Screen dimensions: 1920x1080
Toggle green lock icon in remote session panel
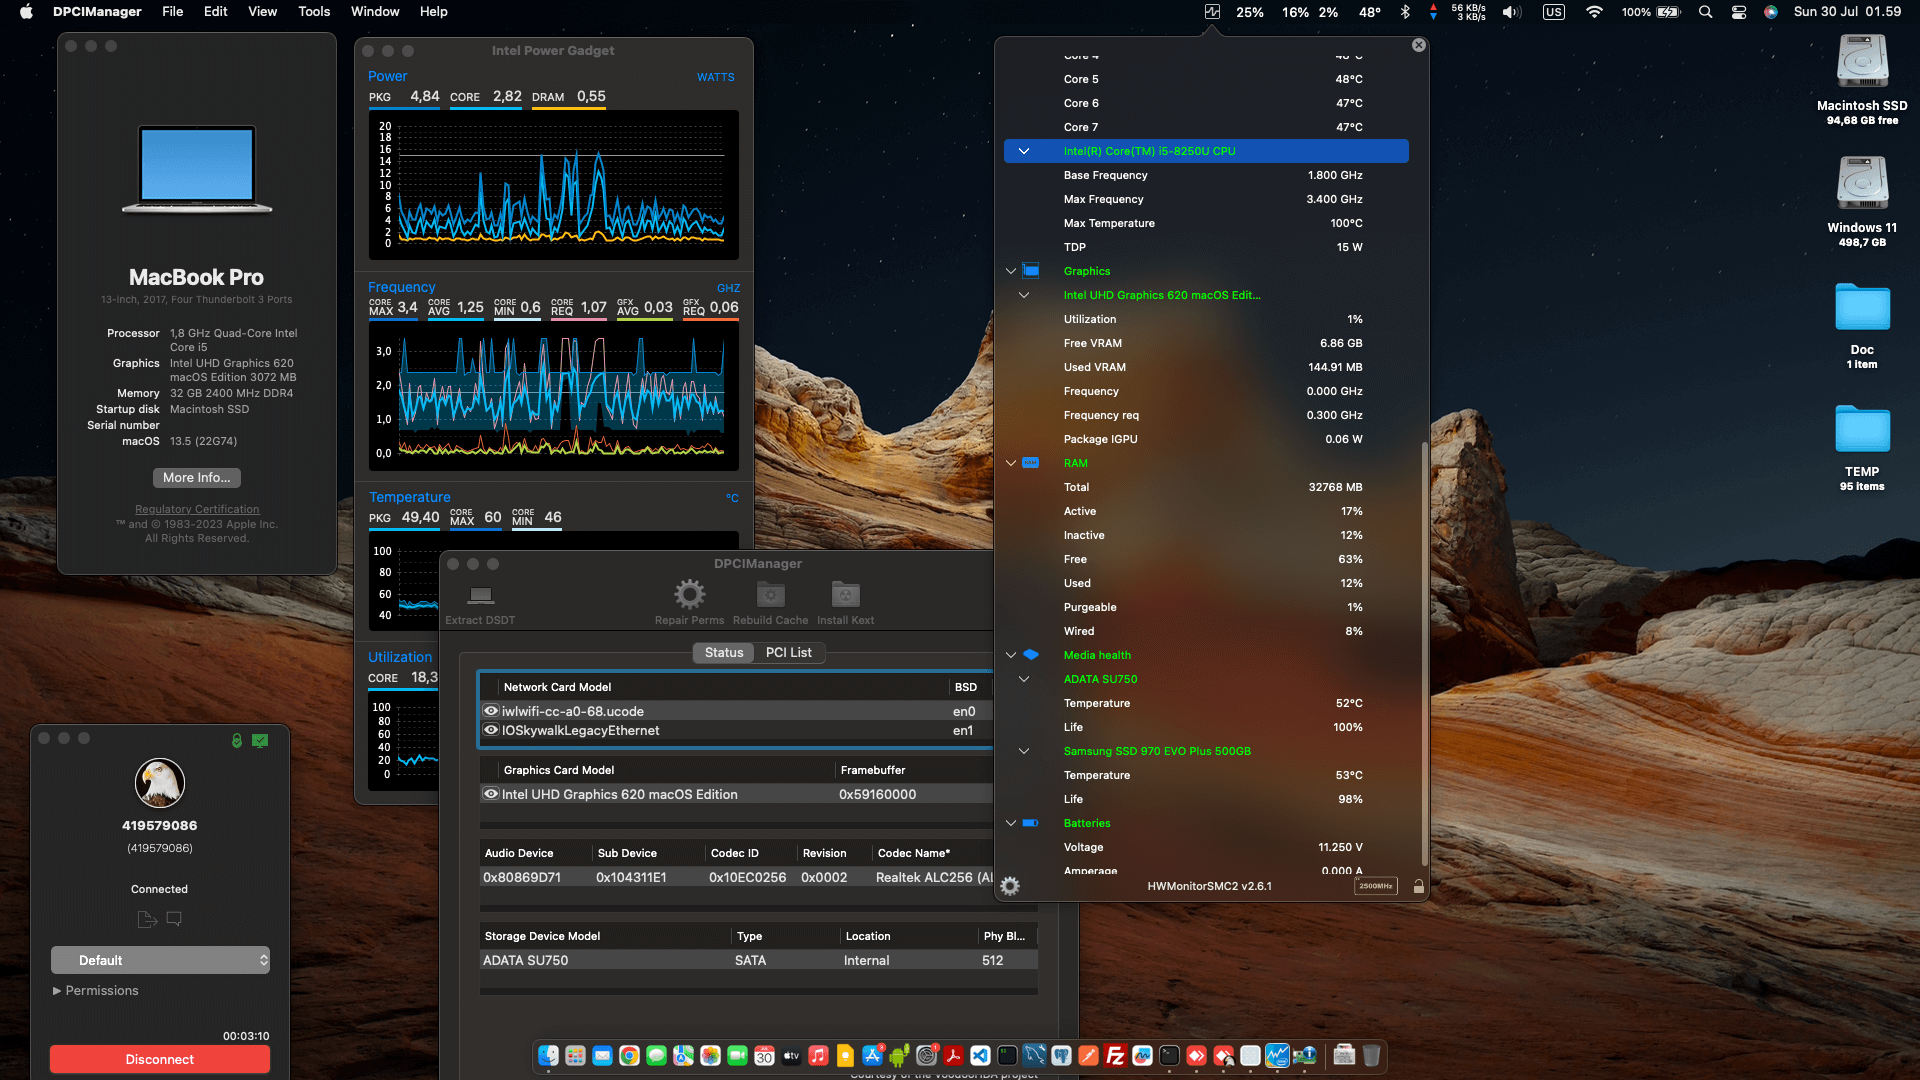[x=237, y=741]
